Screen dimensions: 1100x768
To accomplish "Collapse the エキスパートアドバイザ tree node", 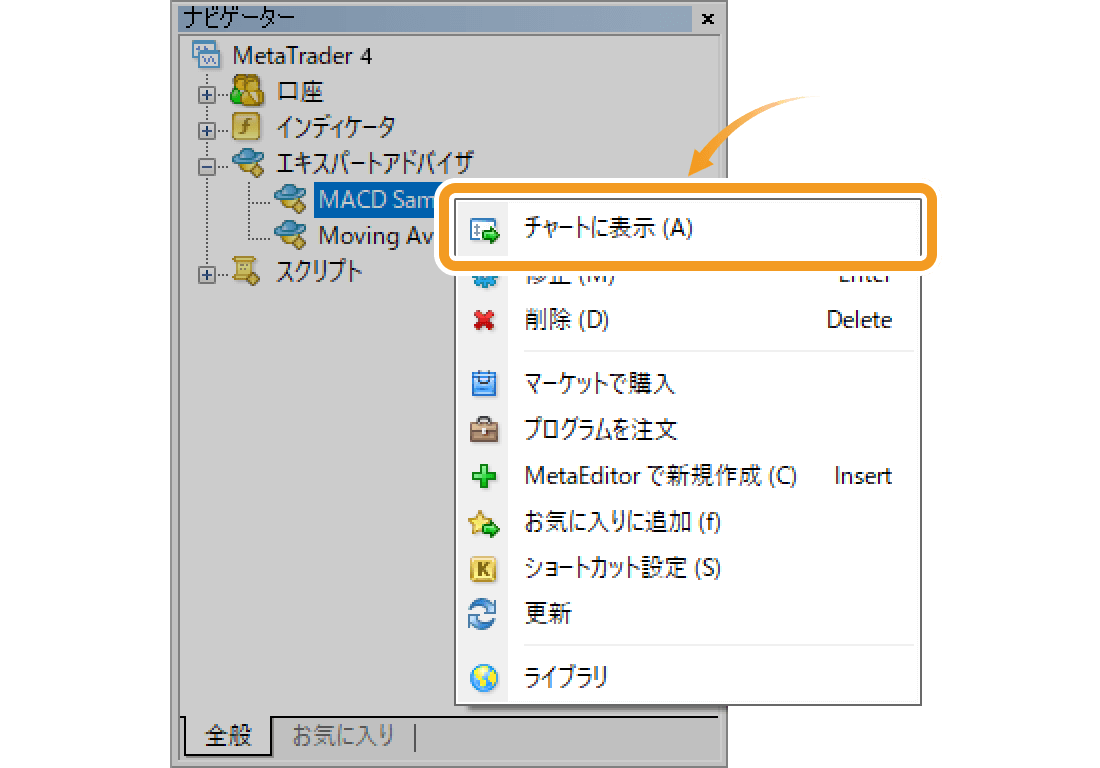I will [x=206, y=167].
